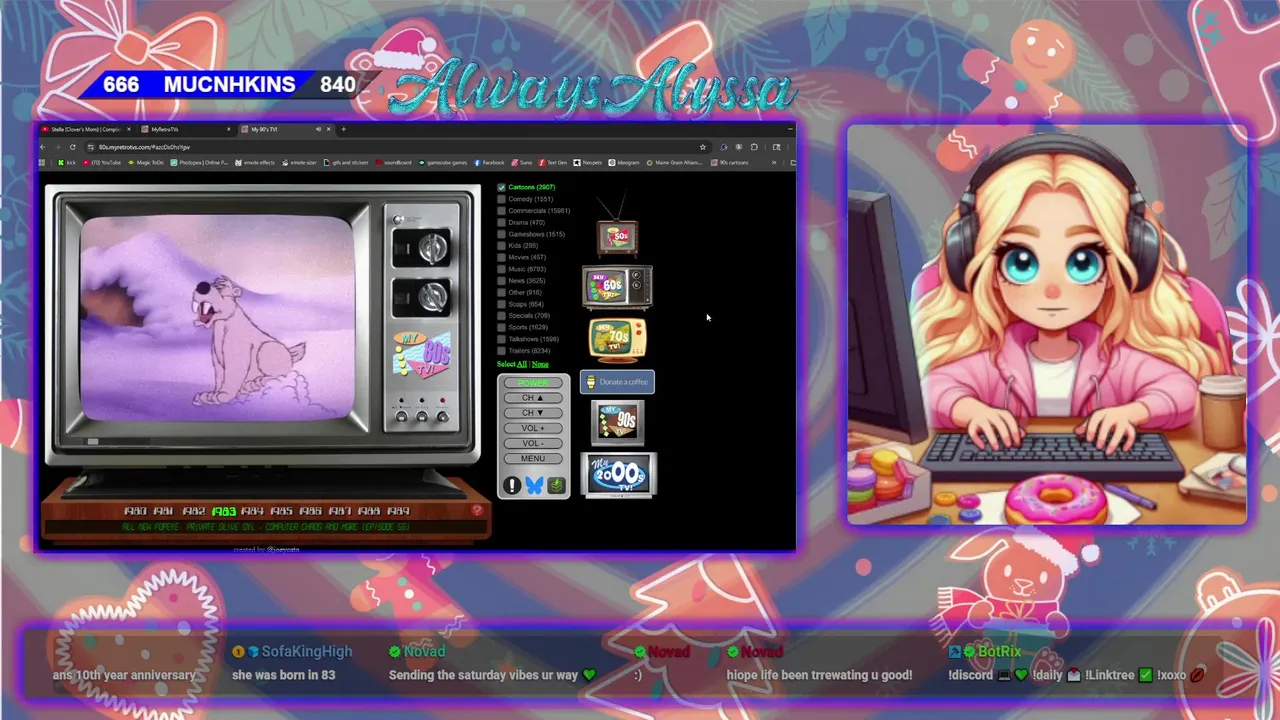Open the gamecube games bookmark
This screenshot has width=1280, height=720.
click(x=443, y=162)
